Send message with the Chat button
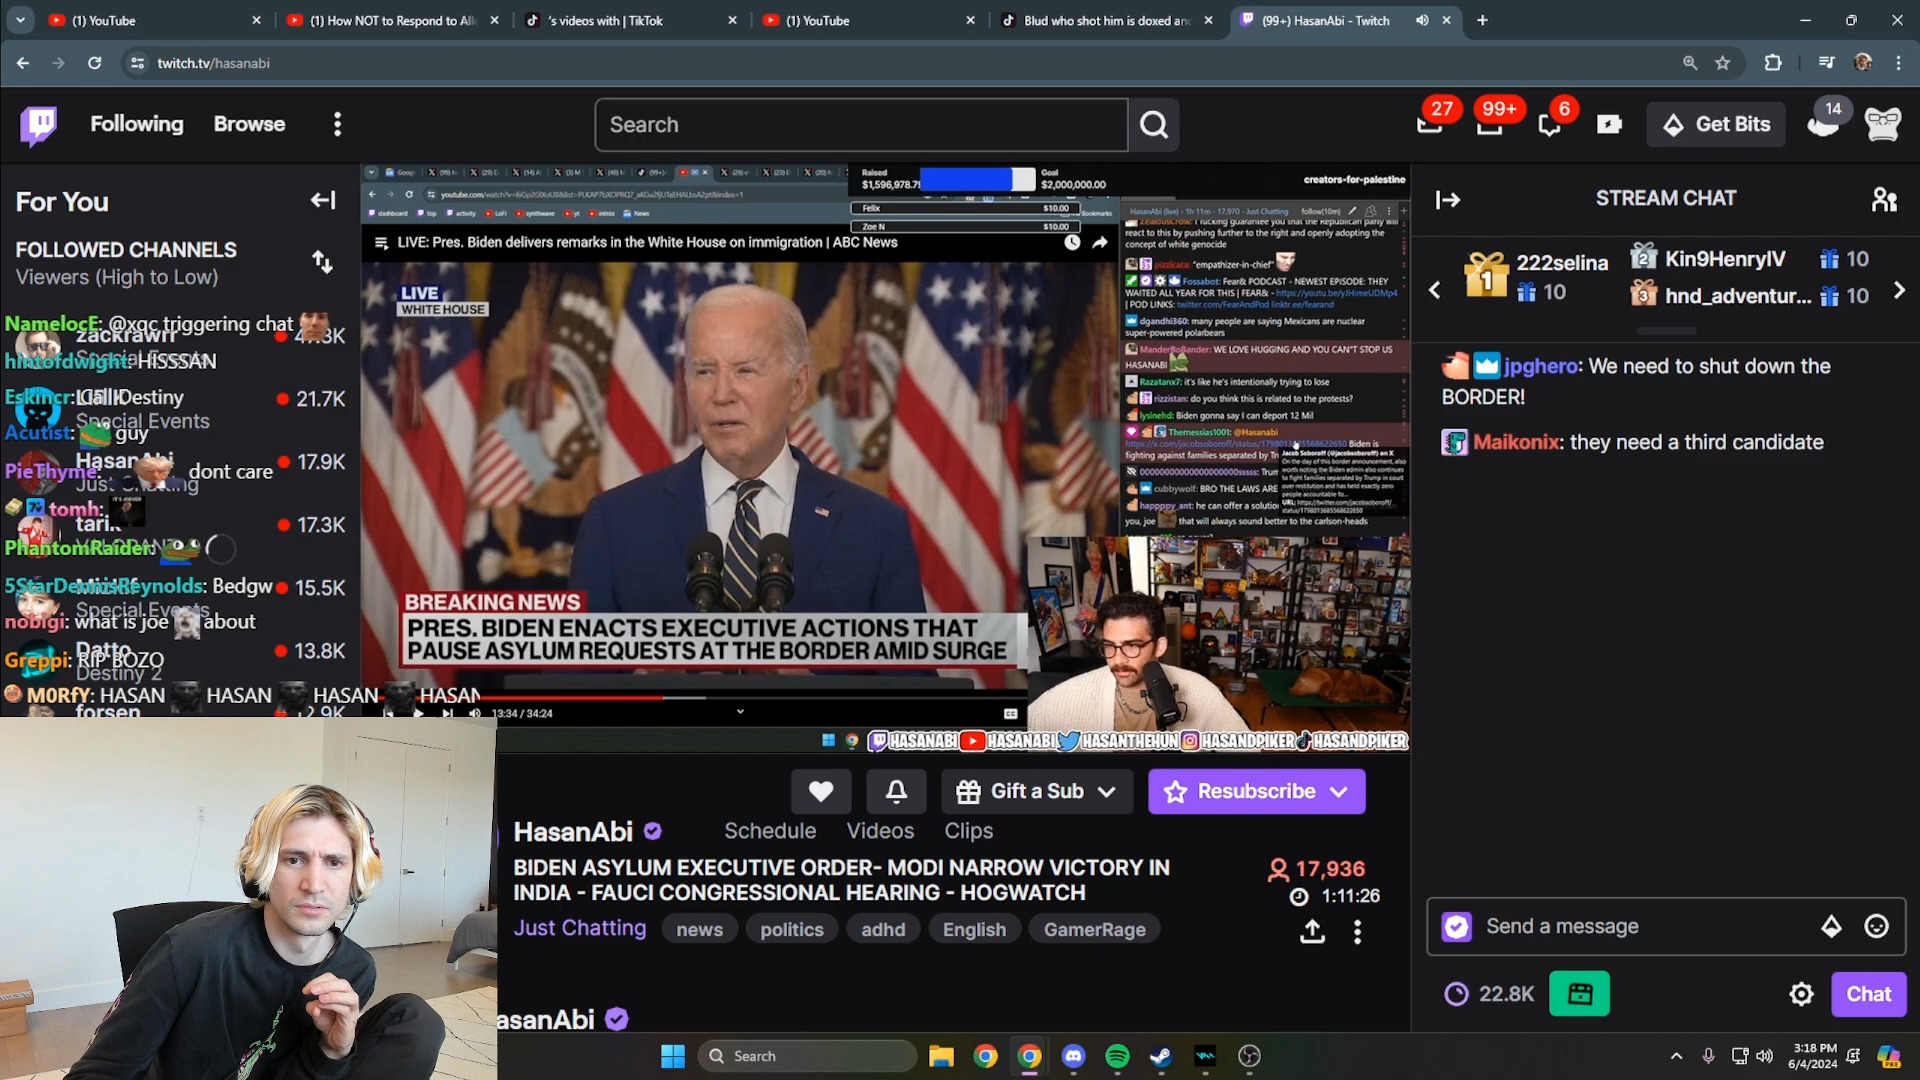This screenshot has width=1920, height=1080. pyautogui.click(x=1868, y=994)
